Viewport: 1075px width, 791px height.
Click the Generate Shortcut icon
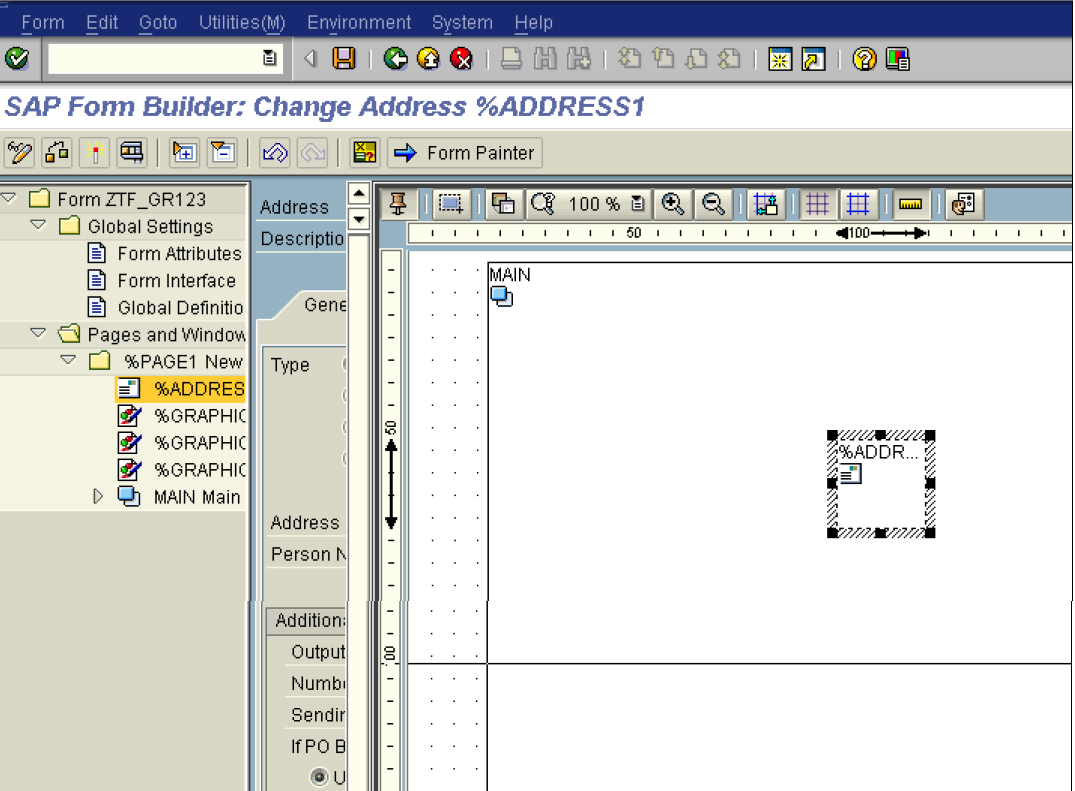[x=813, y=59]
